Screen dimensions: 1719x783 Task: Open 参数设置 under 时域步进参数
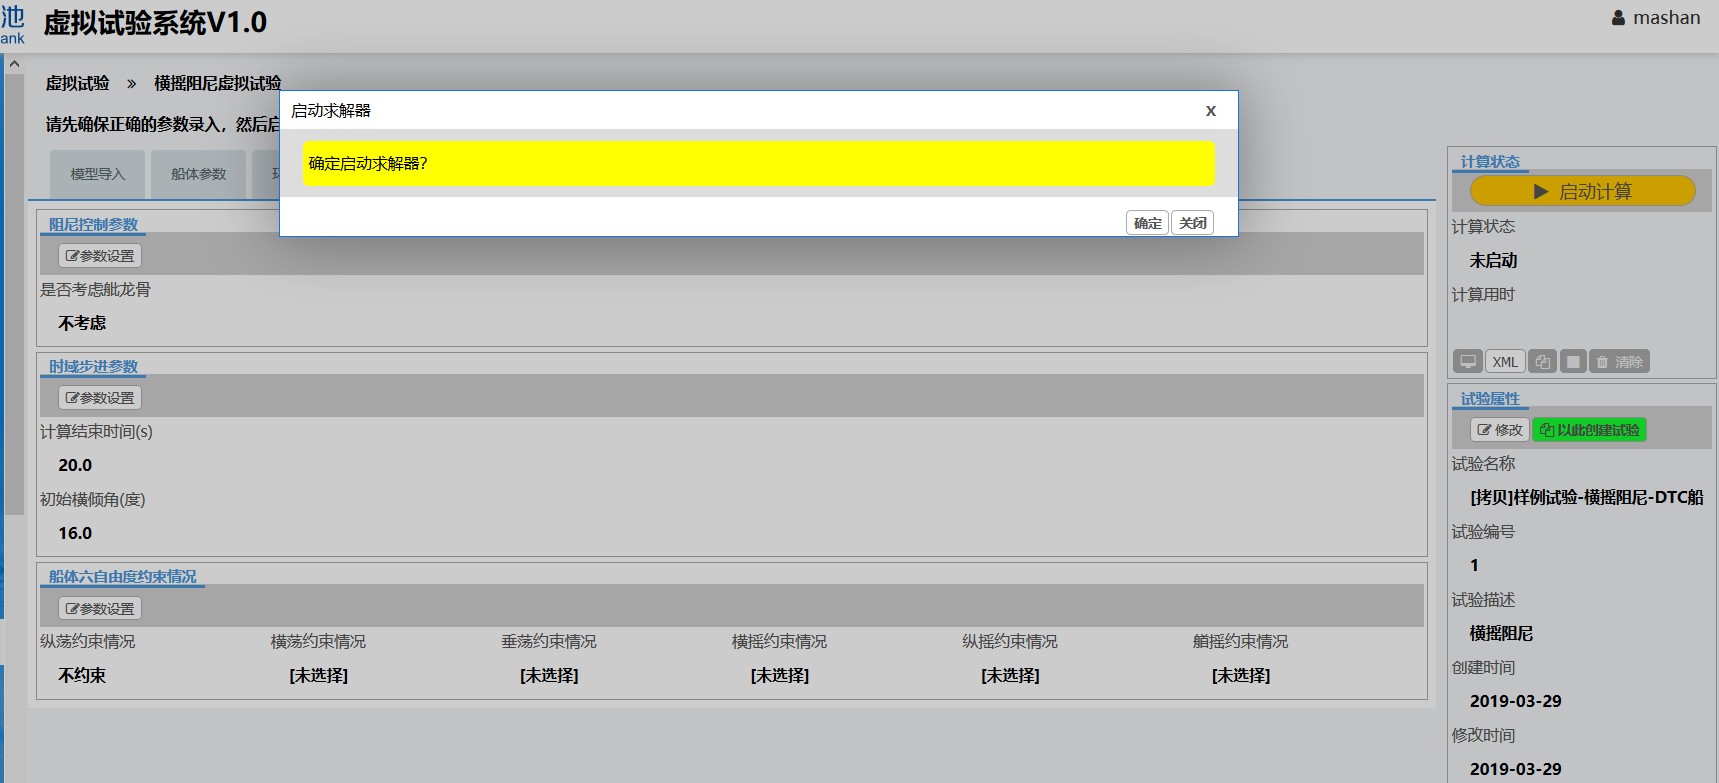100,398
